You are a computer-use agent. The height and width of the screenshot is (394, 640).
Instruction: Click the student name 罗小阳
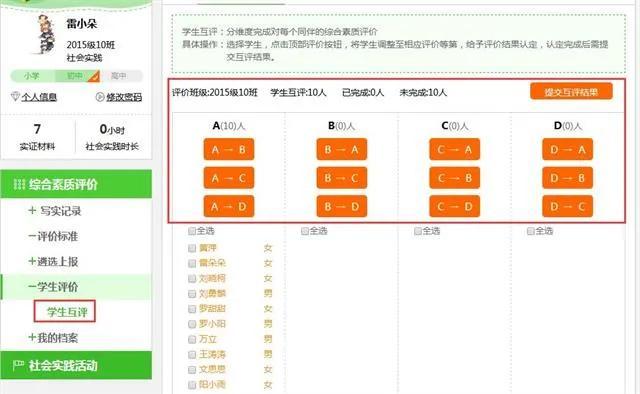point(212,324)
